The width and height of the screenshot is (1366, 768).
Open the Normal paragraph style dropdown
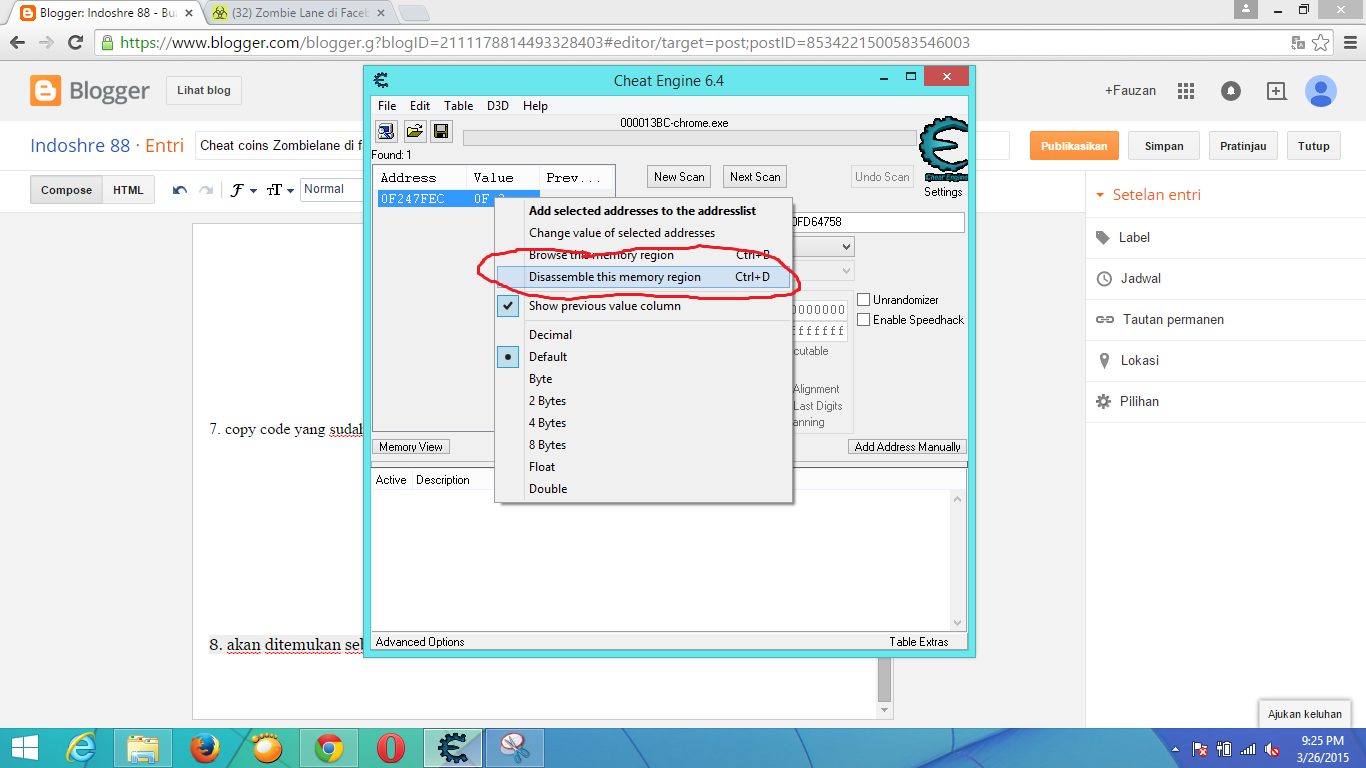click(x=332, y=189)
